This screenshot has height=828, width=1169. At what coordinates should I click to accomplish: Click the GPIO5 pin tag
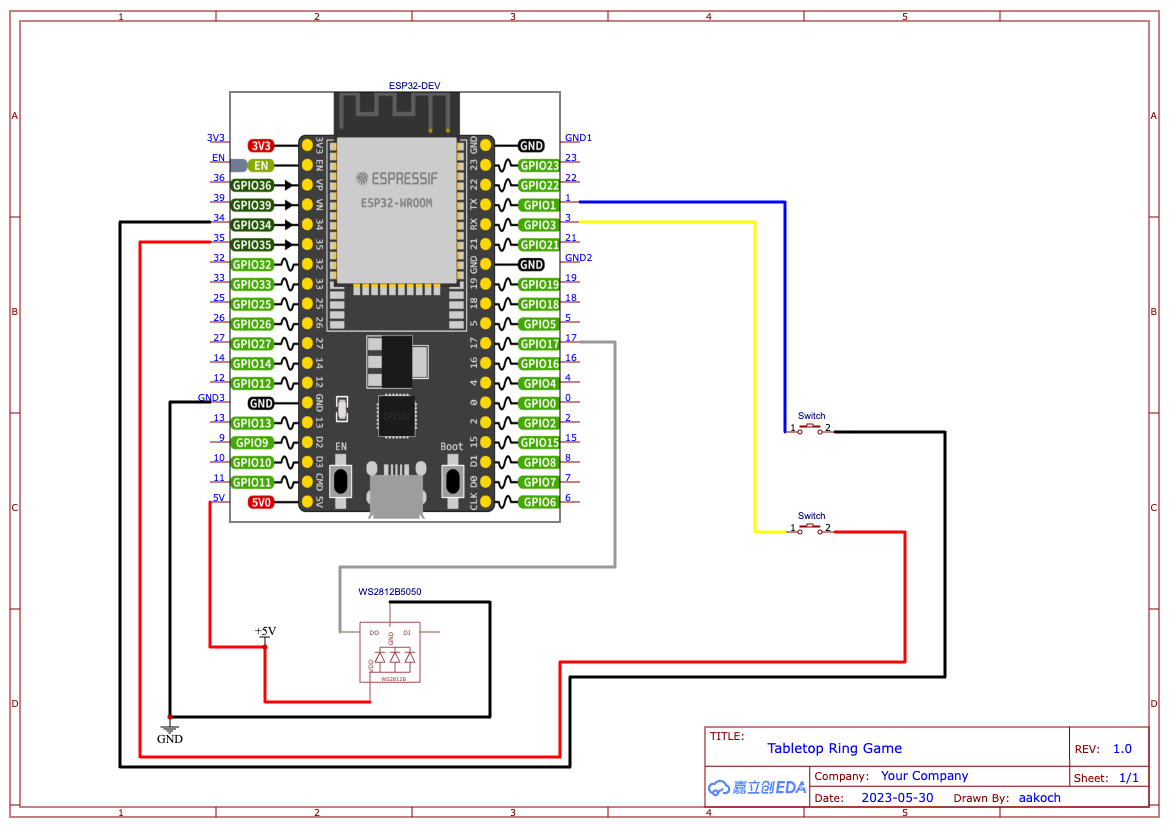(539, 324)
